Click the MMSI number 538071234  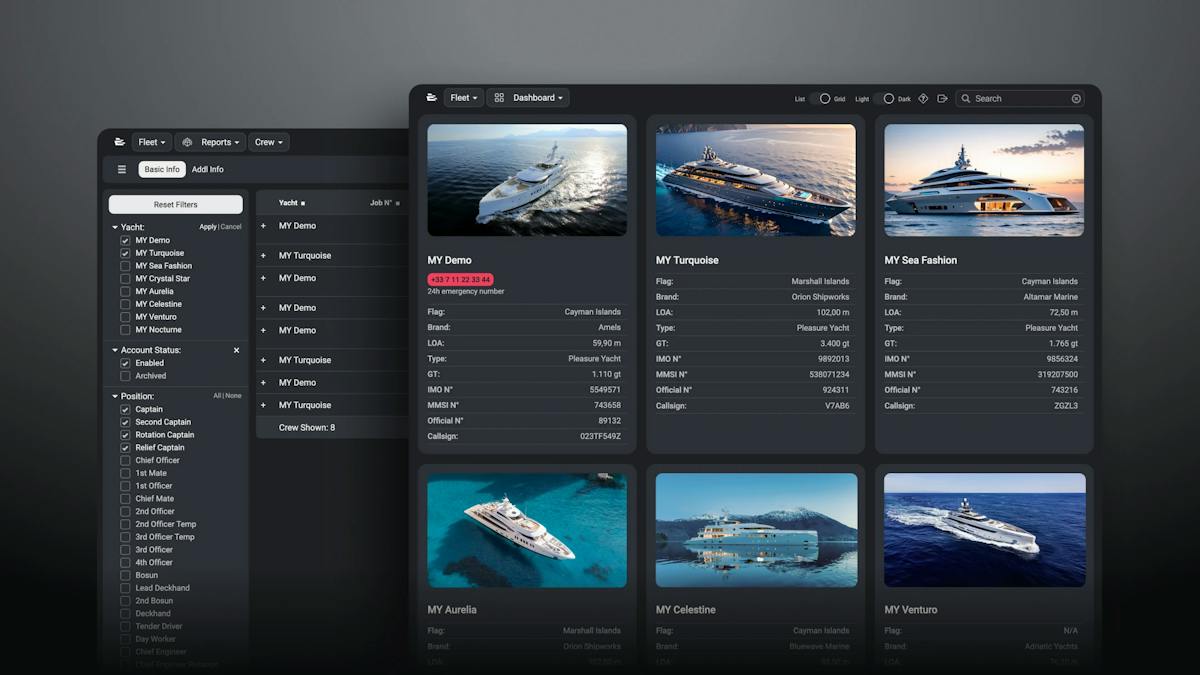click(x=829, y=375)
